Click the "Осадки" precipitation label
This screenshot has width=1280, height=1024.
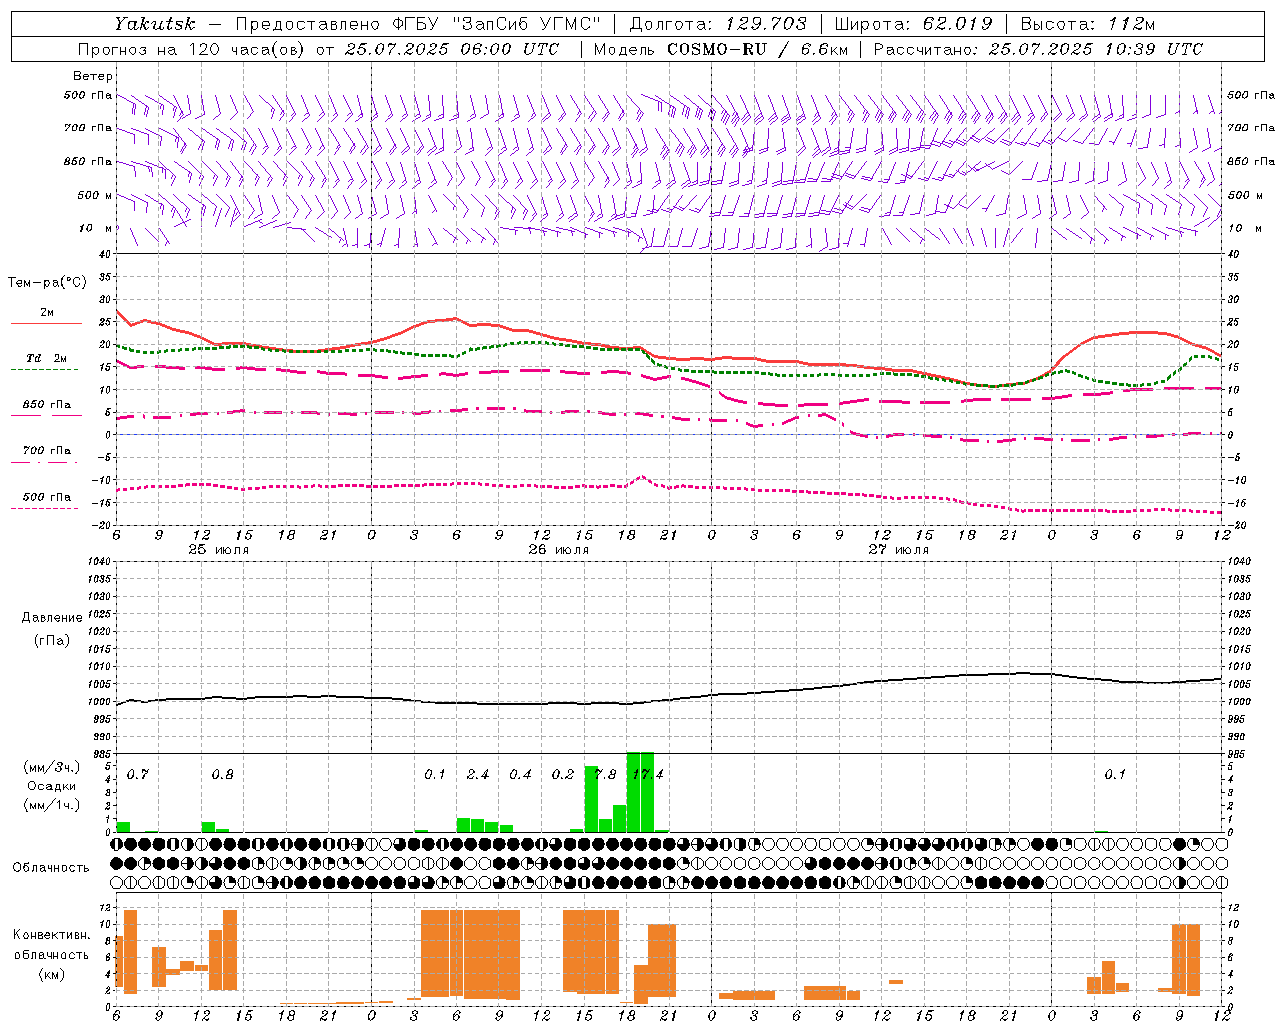point(52,786)
